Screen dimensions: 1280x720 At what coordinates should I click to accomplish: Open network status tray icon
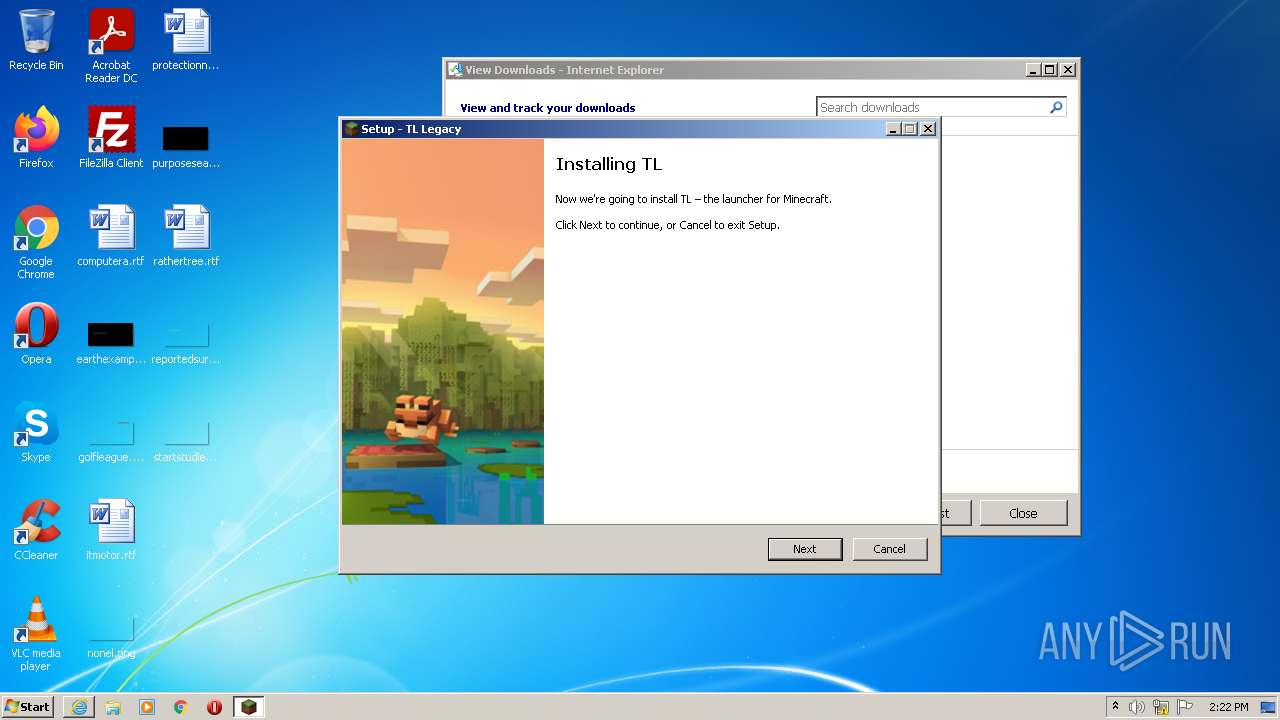click(x=1161, y=707)
